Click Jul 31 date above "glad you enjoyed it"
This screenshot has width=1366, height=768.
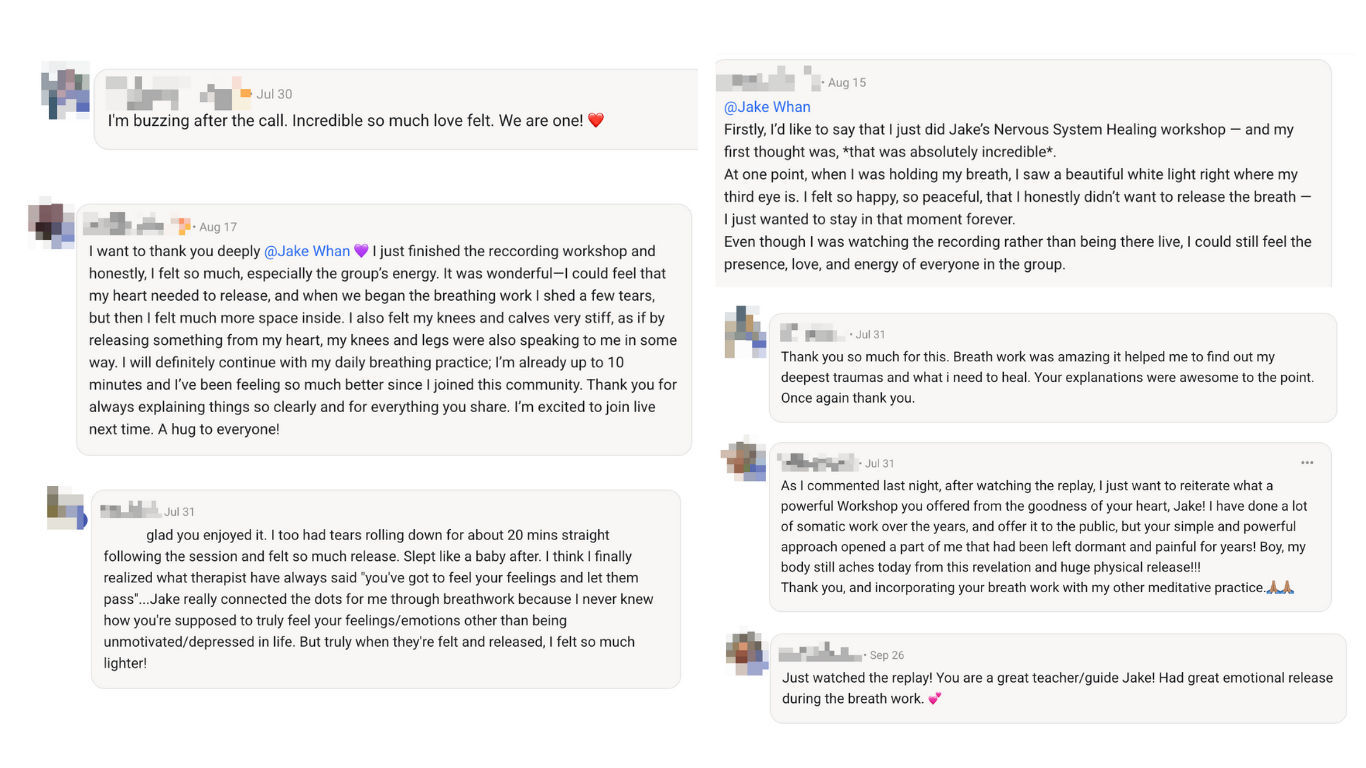pyautogui.click(x=180, y=512)
